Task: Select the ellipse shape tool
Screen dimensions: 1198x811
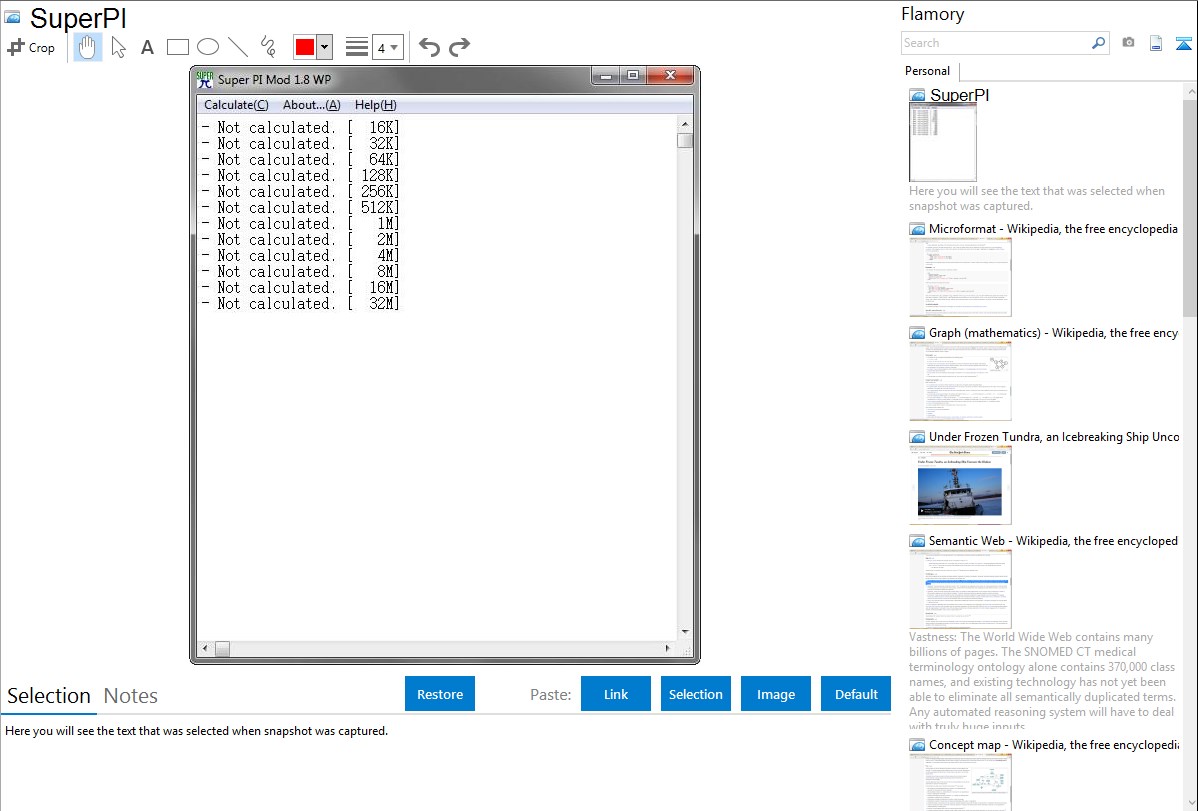Action: [208, 47]
